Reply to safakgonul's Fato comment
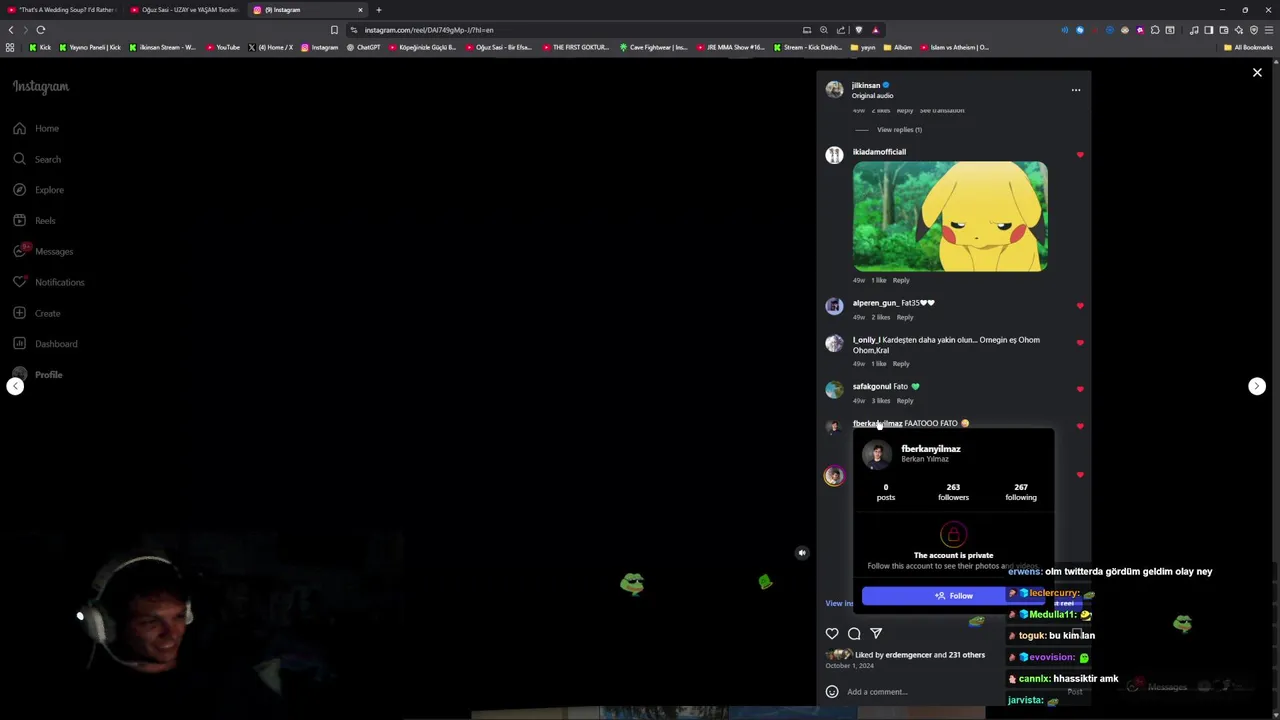This screenshot has height=720, width=1280. 905,401
